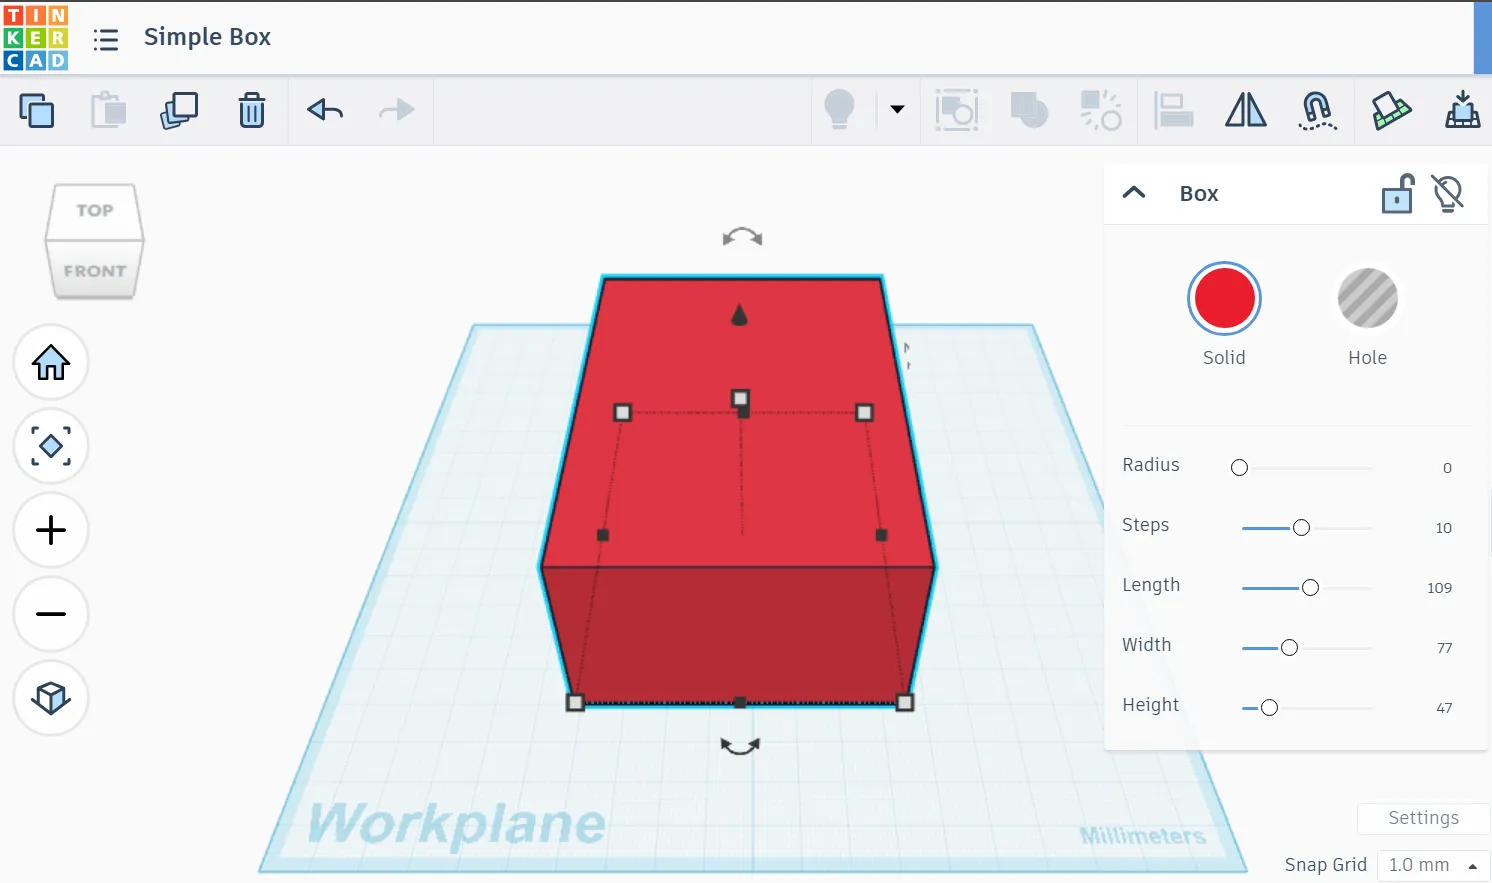Fit all in view icon
The image size is (1492, 883).
click(51, 446)
